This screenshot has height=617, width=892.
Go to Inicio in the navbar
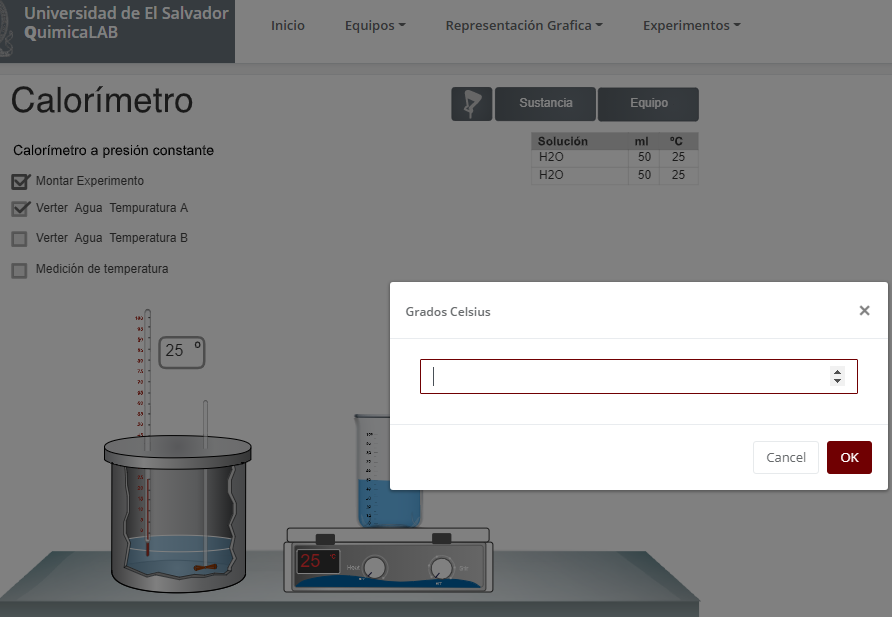(288, 26)
